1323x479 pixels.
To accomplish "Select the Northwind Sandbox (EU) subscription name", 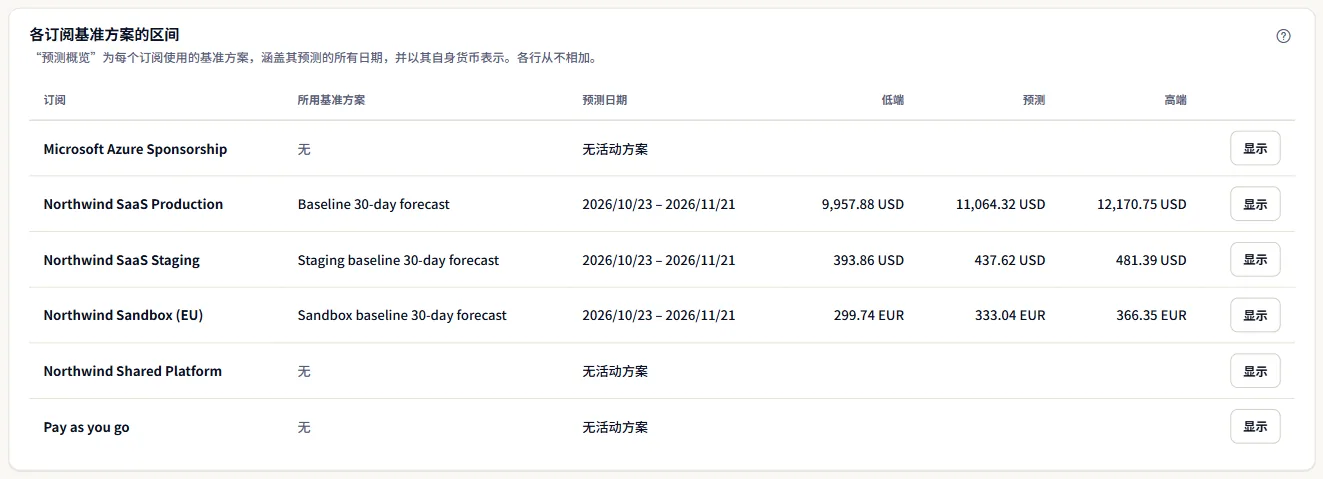I will [123, 315].
